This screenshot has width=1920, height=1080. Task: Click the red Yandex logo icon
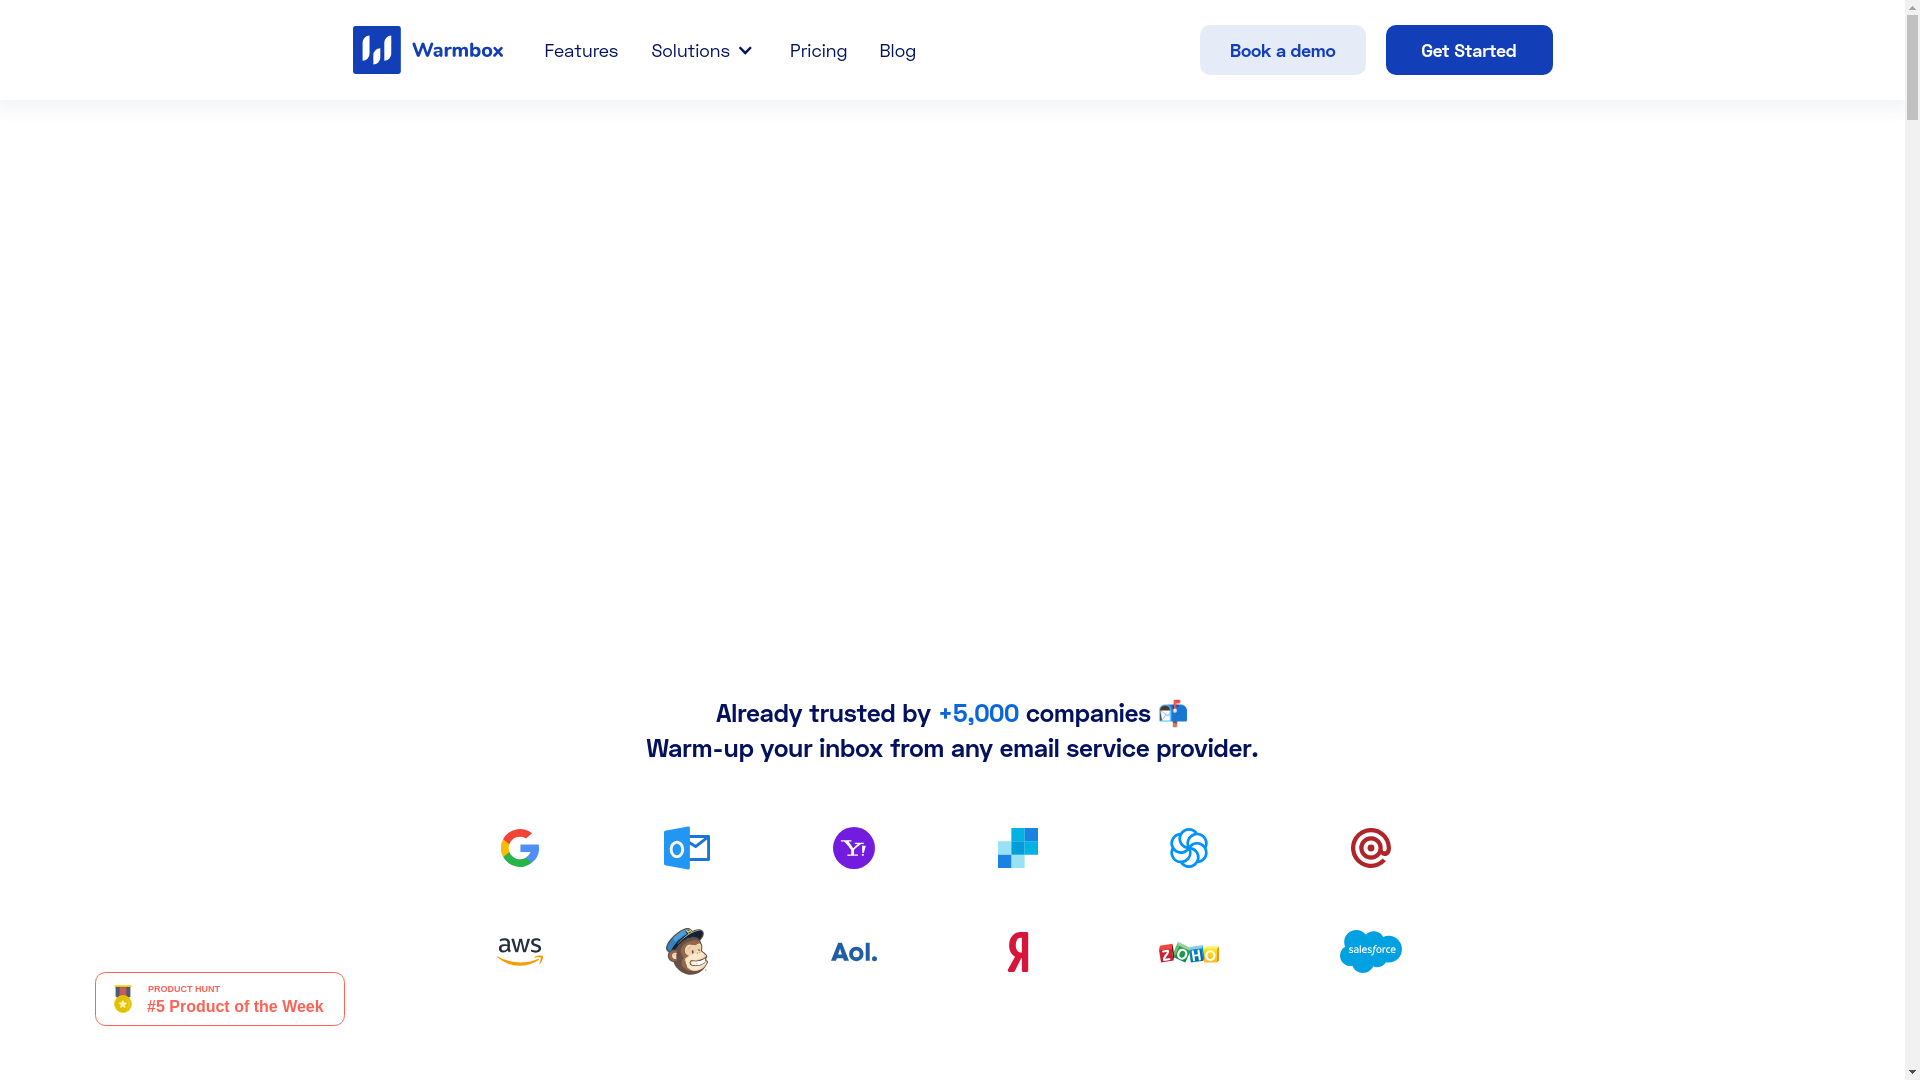pos(1018,952)
